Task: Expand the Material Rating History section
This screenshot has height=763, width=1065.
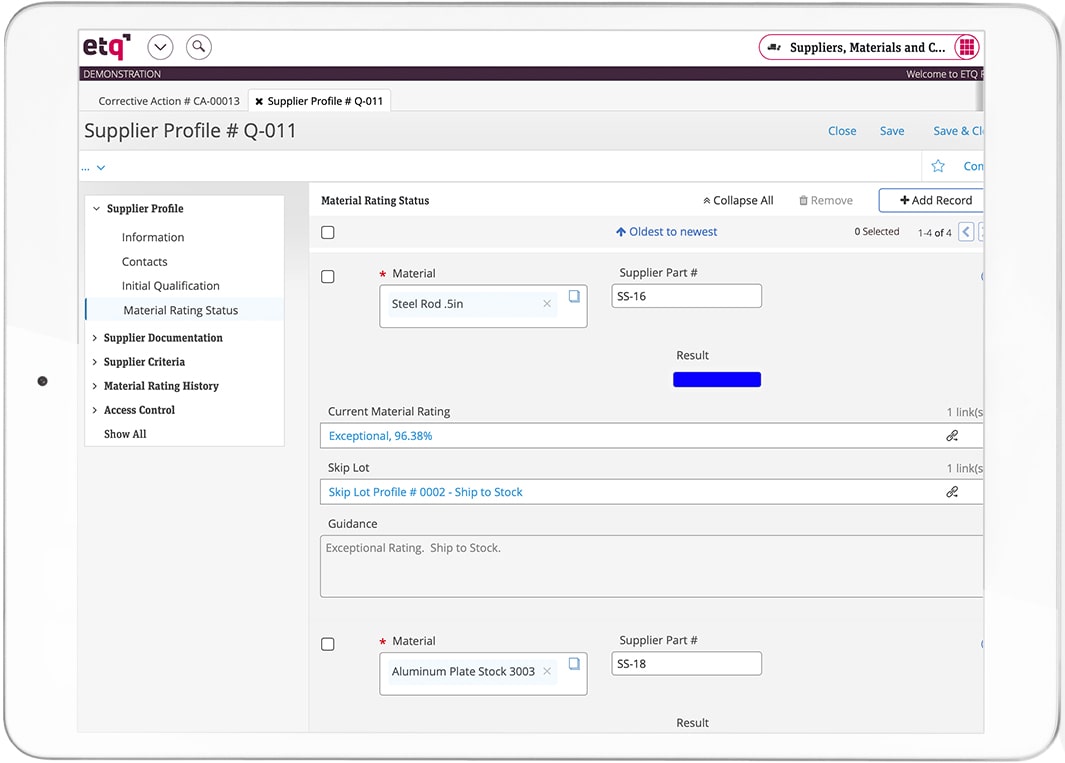Action: pos(95,386)
